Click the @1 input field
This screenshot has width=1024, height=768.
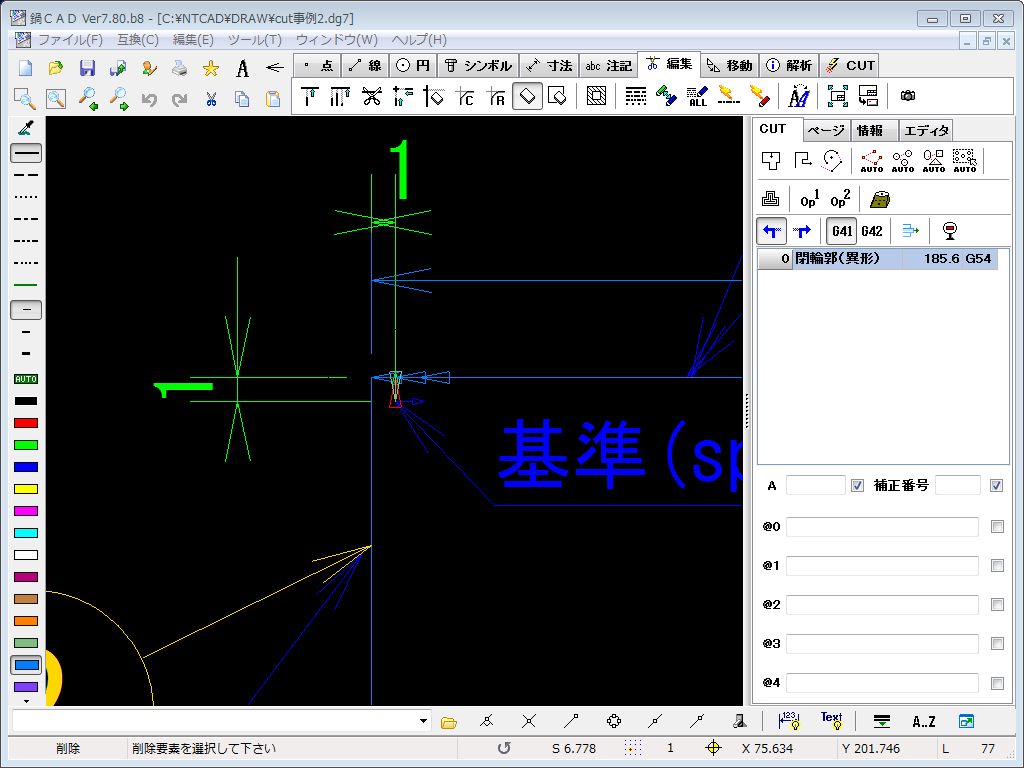click(881, 566)
